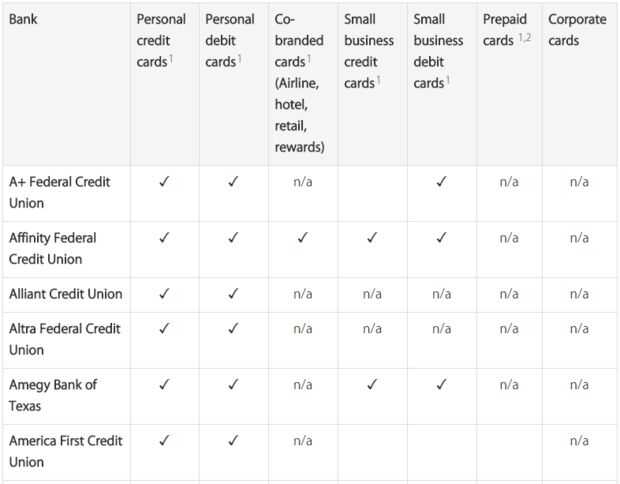The width and height of the screenshot is (620, 484).
Task: Open footnote 1,2 beside Prepaid cards
Action: (524, 38)
